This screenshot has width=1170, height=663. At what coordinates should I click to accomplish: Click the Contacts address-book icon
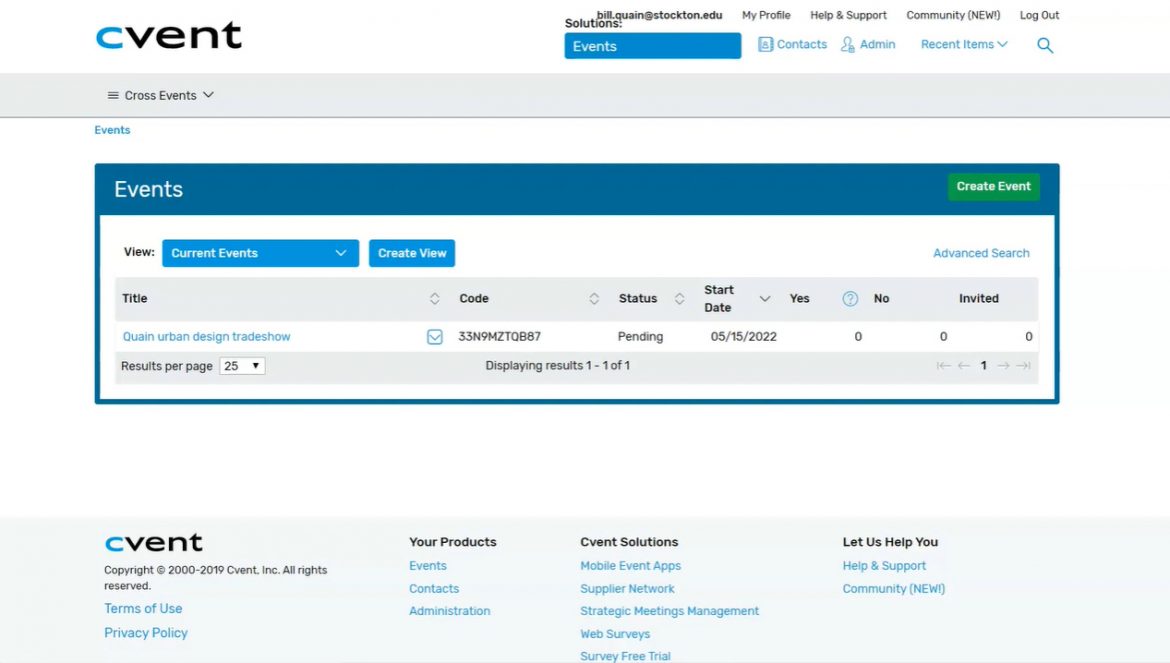pyautogui.click(x=764, y=44)
